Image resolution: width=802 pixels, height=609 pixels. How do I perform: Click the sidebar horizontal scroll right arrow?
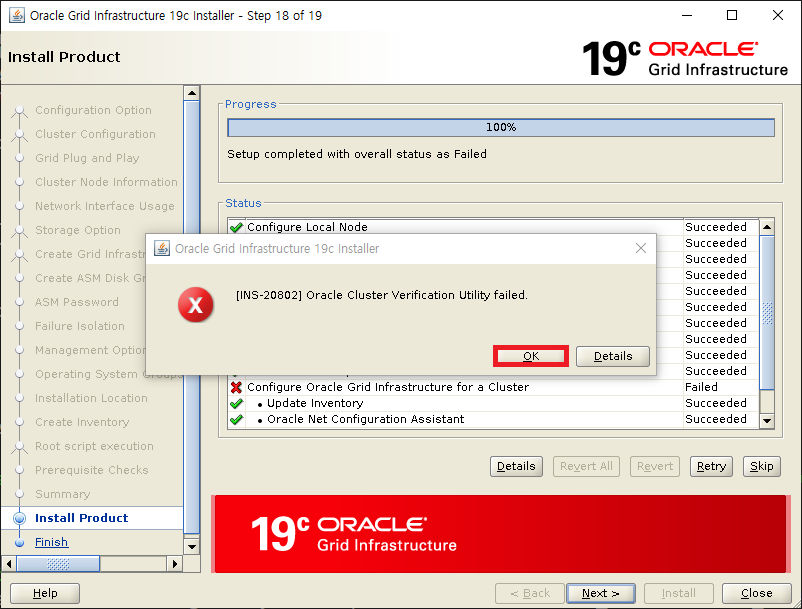click(175, 564)
